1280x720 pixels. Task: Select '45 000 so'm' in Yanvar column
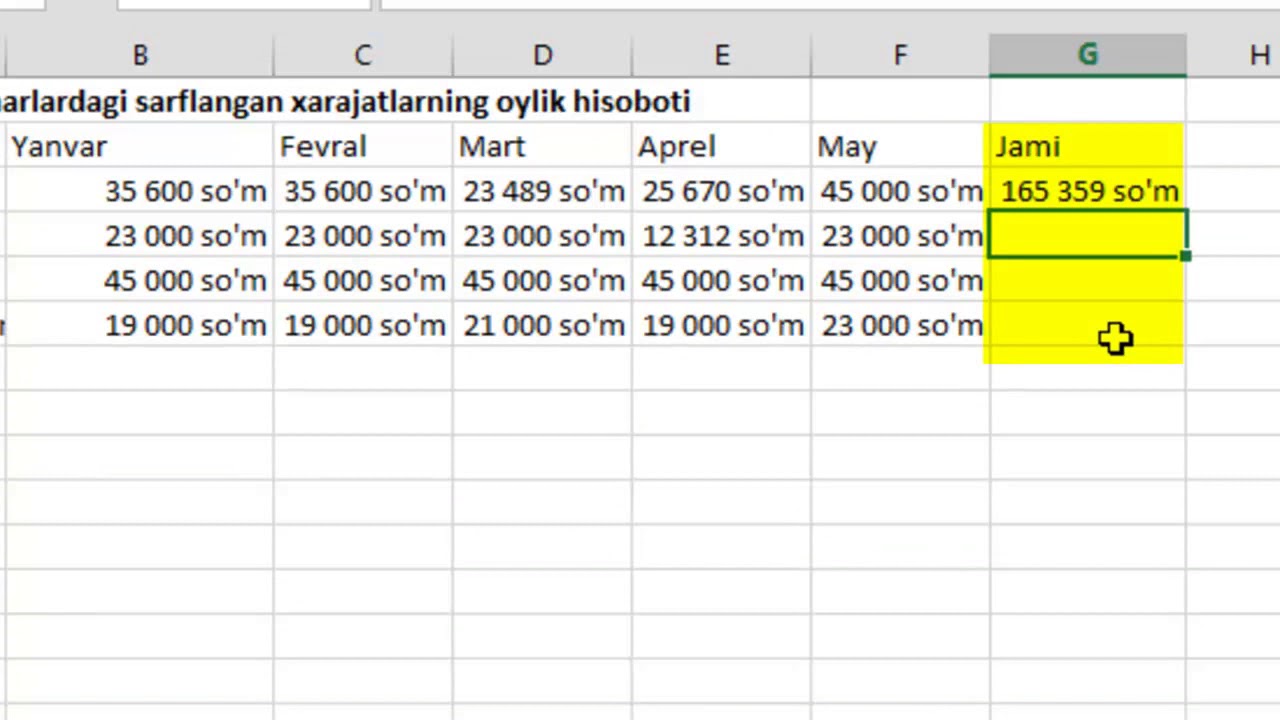(x=139, y=281)
